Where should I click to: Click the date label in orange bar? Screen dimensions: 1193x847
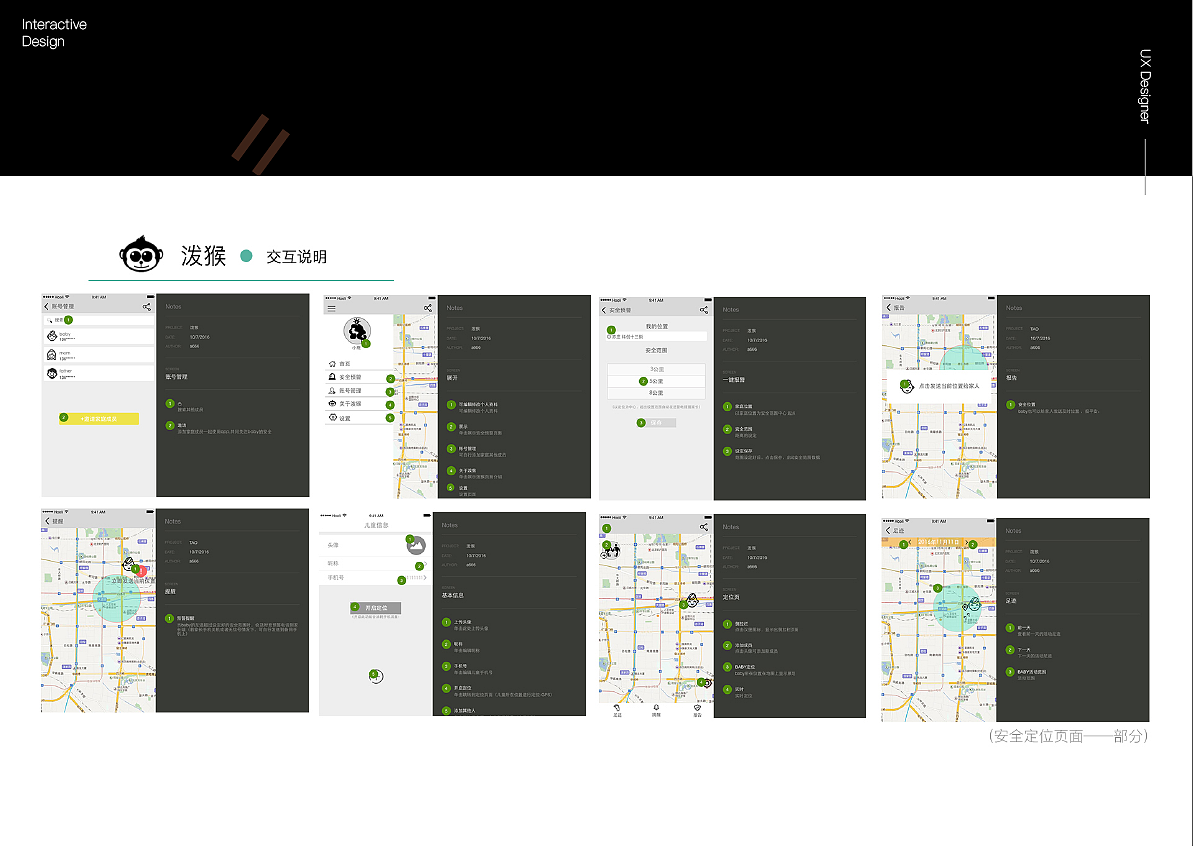pyautogui.click(x=939, y=543)
